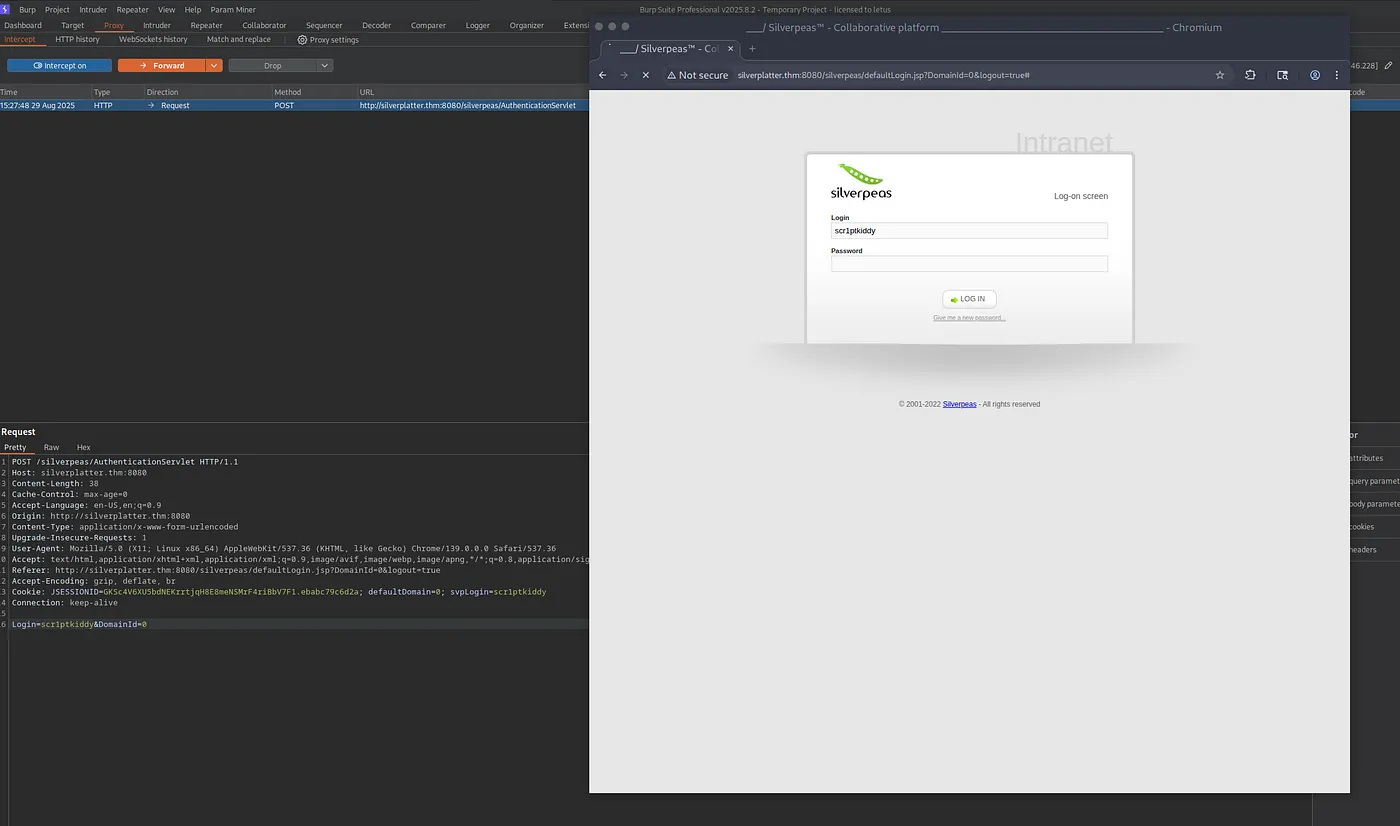Click the browser back arrow

tap(602, 75)
